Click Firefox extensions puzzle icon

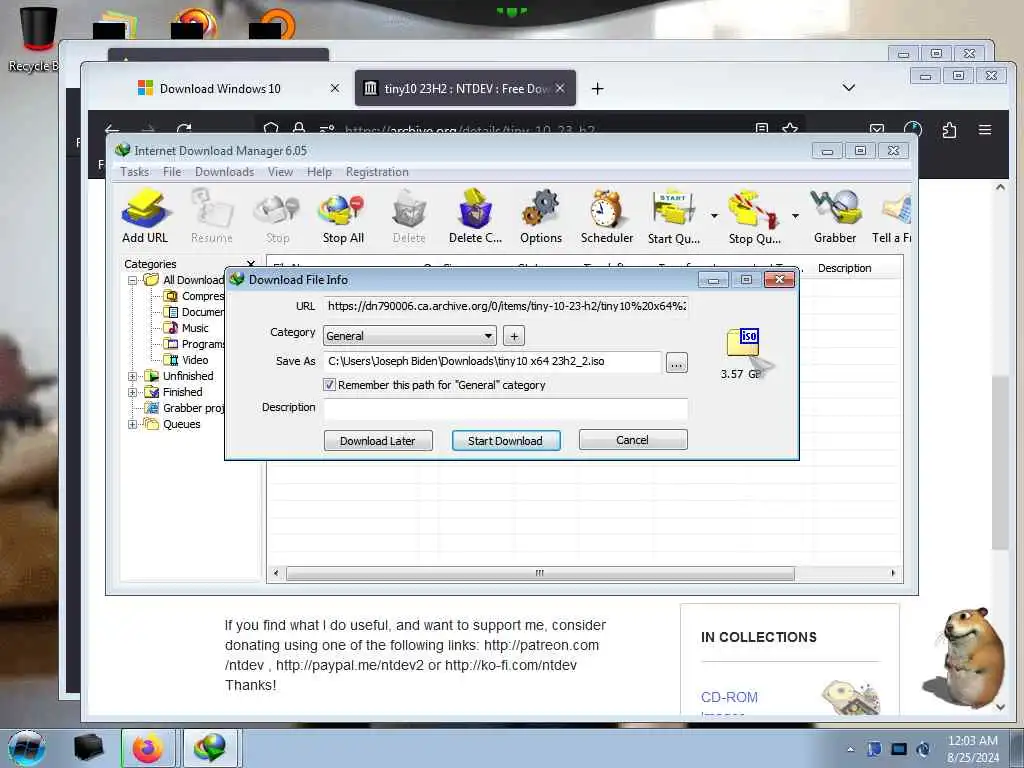point(950,130)
